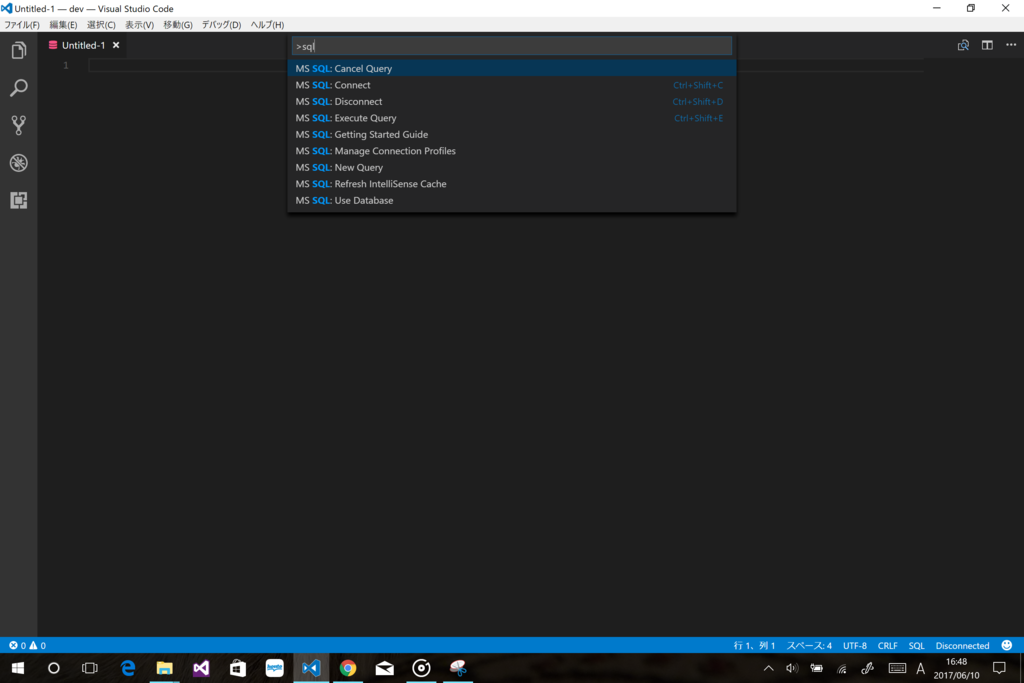This screenshot has height=683, width=1024.
Task: Select MS SQL: Refresh IntelliSense Cache
Action: click(511, 184)
